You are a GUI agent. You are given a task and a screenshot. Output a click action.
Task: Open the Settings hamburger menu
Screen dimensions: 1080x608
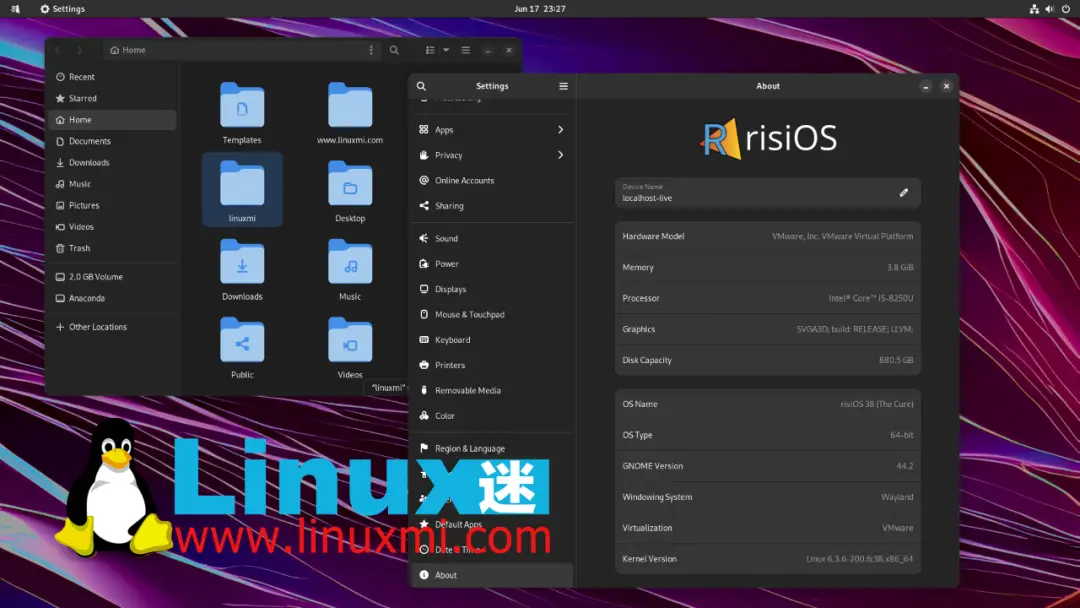pos(563,86)
